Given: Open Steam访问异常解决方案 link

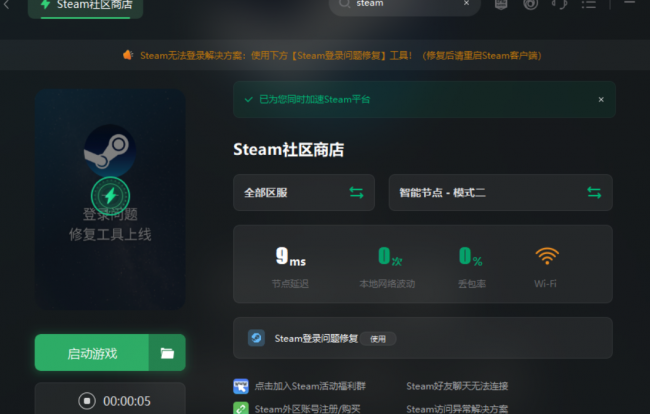Looking at the screenshot, I should point(457,409).
